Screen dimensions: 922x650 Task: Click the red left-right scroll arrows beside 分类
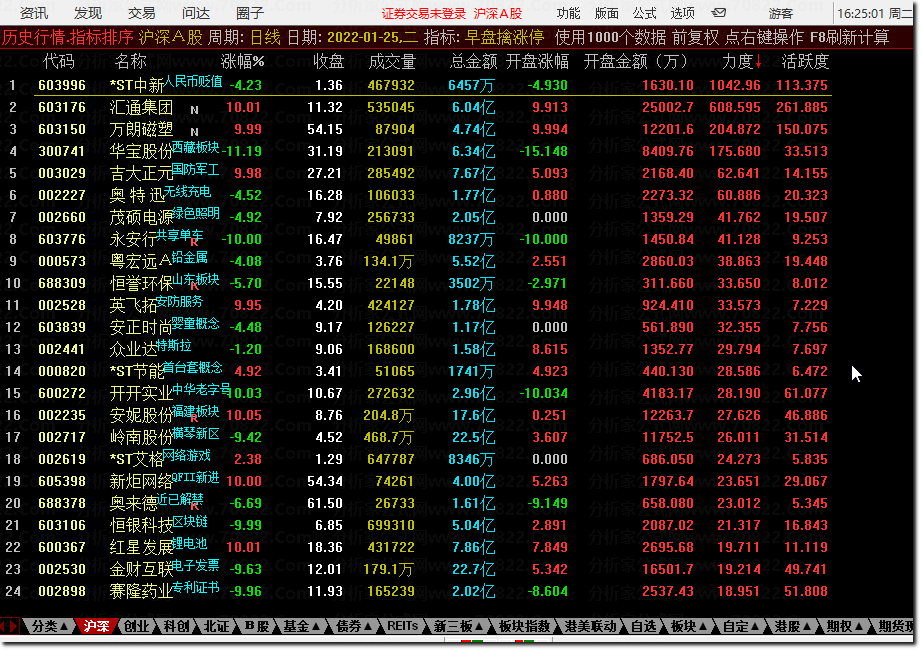(x=9, y=626)
